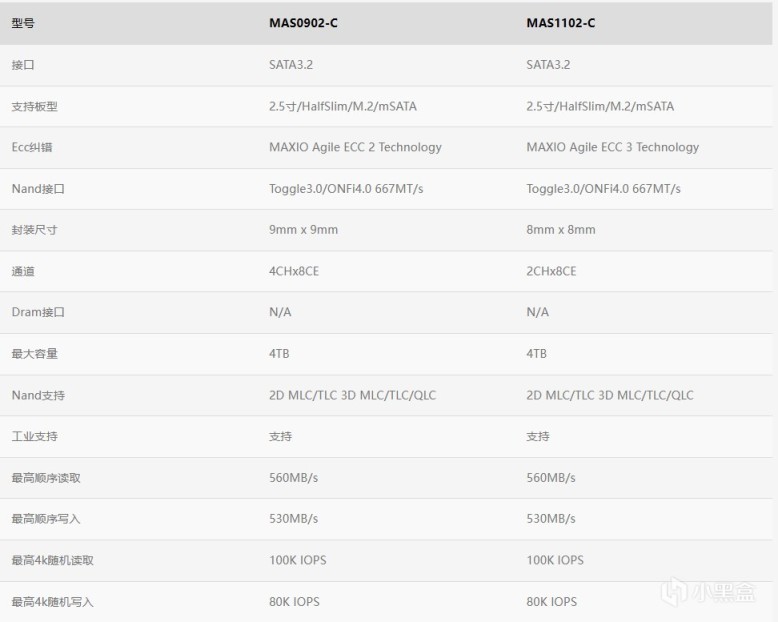778x622 pixels.
Task: Select the 2CHx8CE channel value
Action: pos(551,271)
